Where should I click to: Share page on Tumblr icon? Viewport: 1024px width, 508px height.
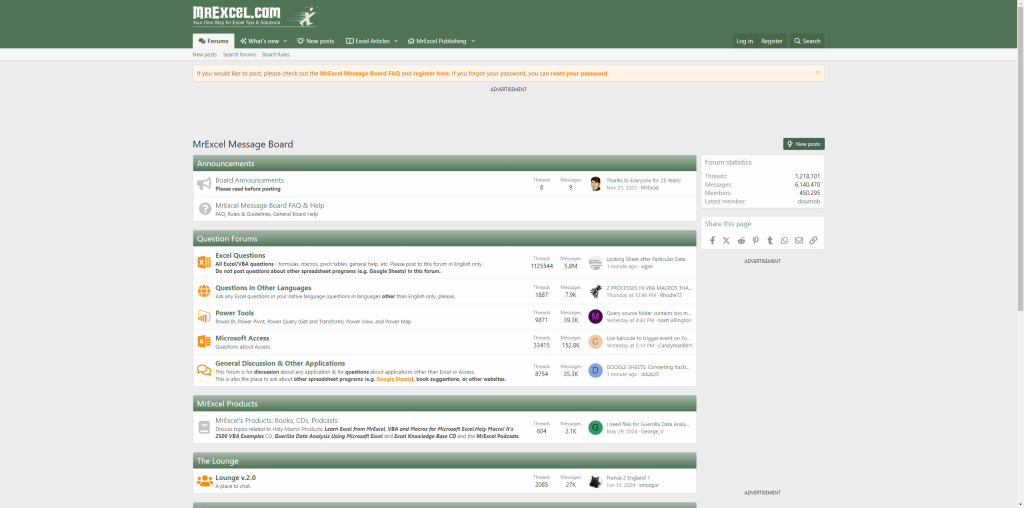pyautogui.click(x=770, y=240)
